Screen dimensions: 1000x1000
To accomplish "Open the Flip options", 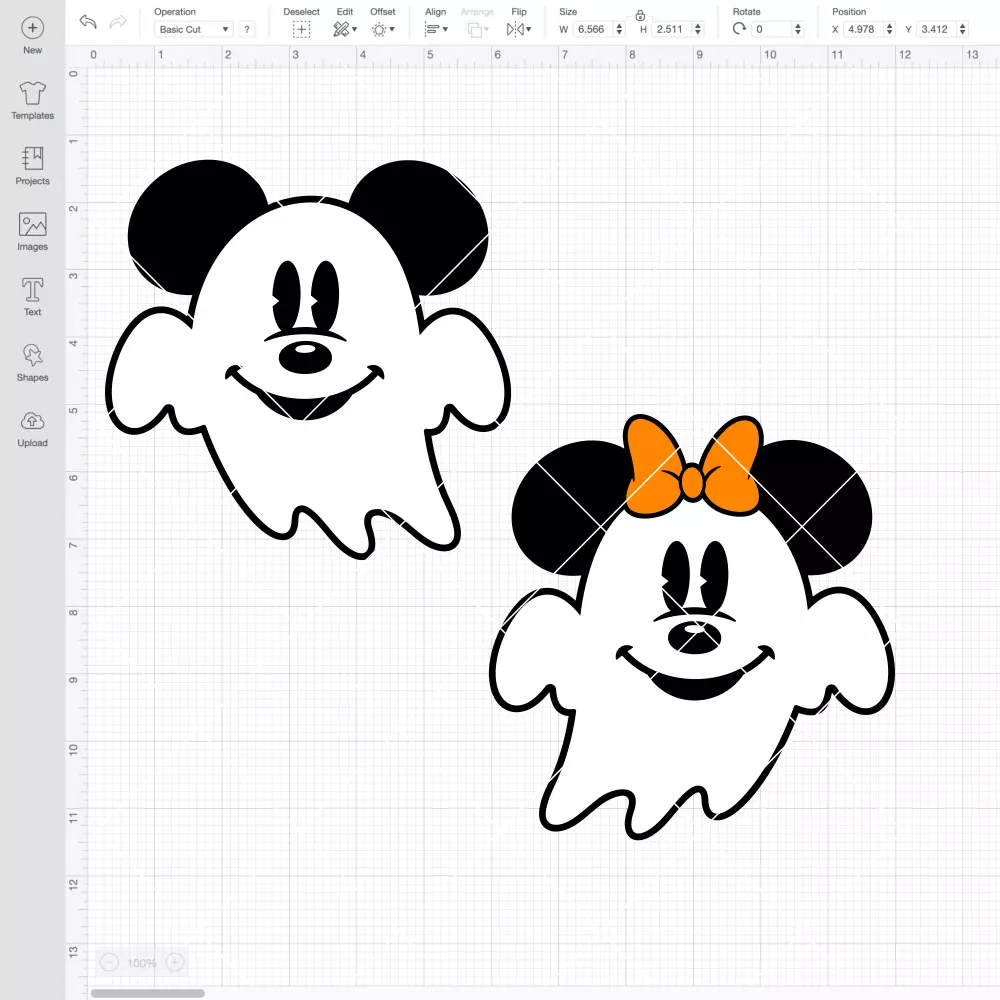I will (x=519, y=29).
